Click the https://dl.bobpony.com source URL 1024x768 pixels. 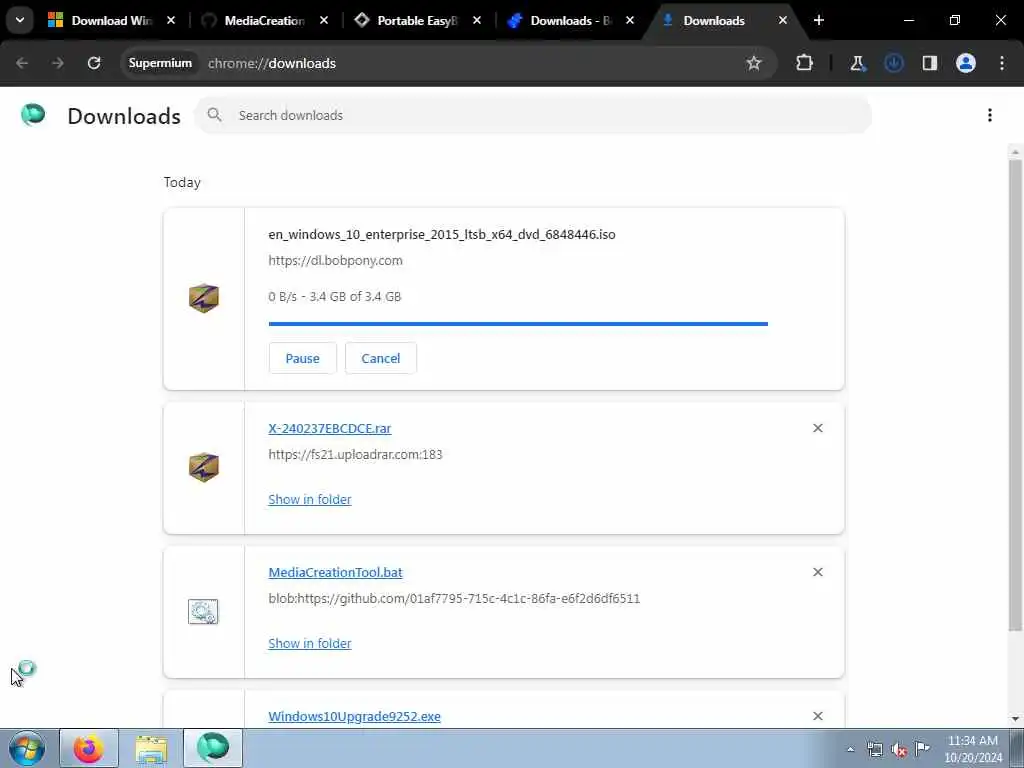[335, 261]
